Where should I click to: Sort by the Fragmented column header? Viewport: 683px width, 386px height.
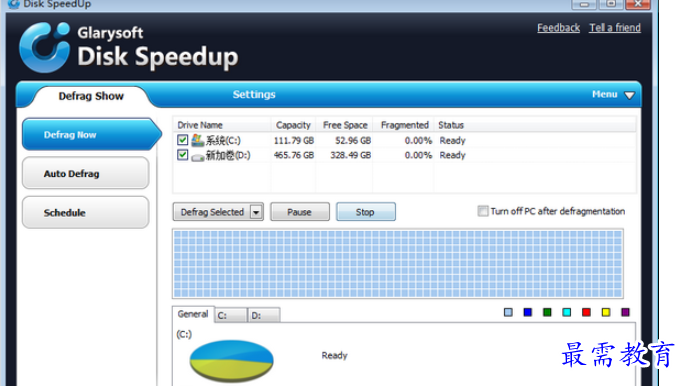click(x=405, y=125)
